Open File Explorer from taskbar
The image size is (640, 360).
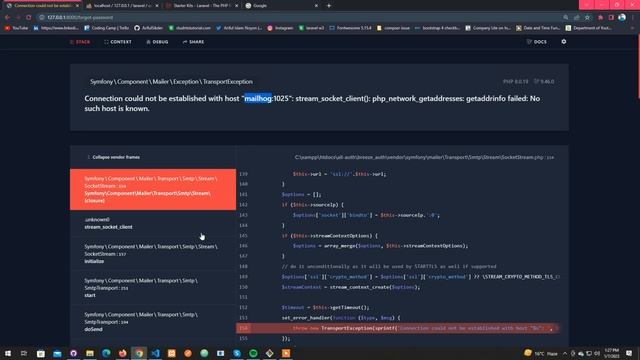[x=90, y=353]
